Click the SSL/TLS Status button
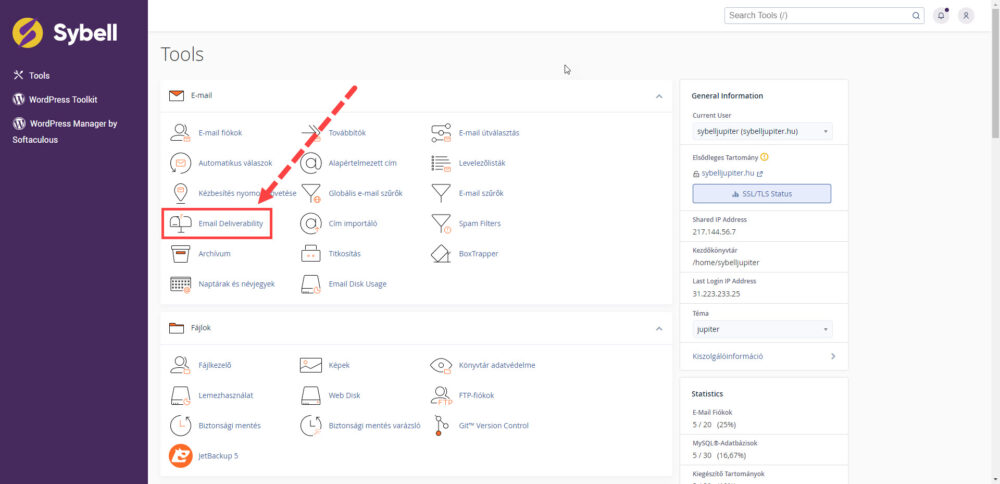1000x484 pixels. coord(761,193)
